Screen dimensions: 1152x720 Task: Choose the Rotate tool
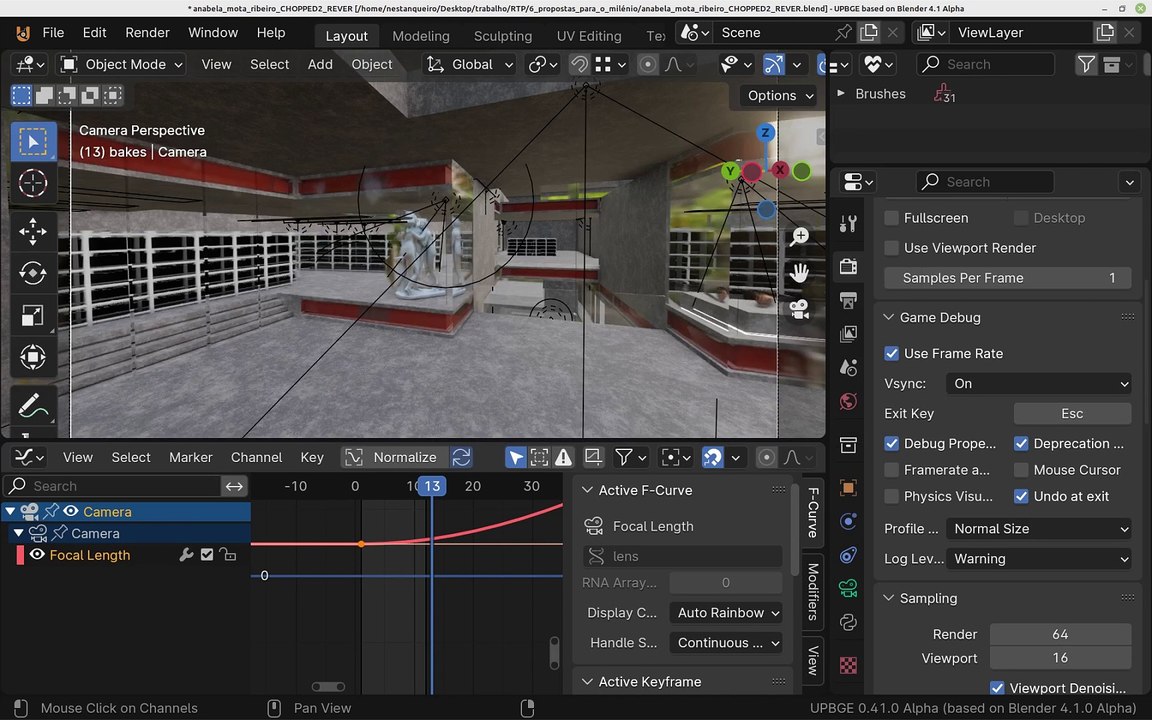[x=33, y=273]
